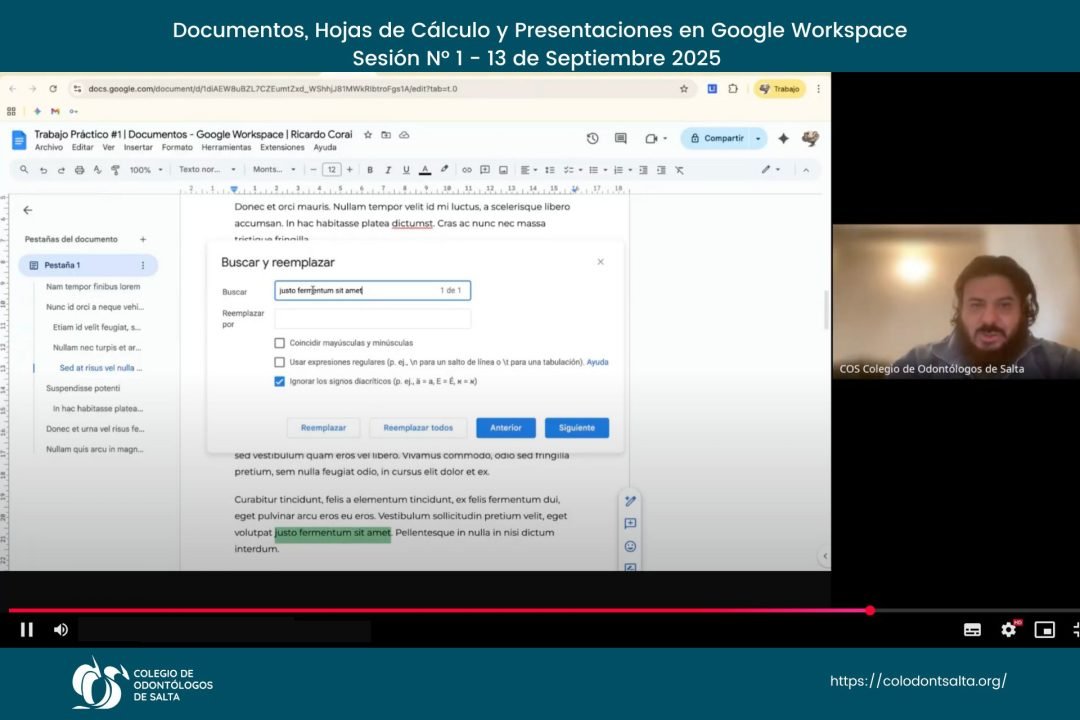Select the paint format tool
Screen dimensions: 1080x720
[x=115, y=169]
